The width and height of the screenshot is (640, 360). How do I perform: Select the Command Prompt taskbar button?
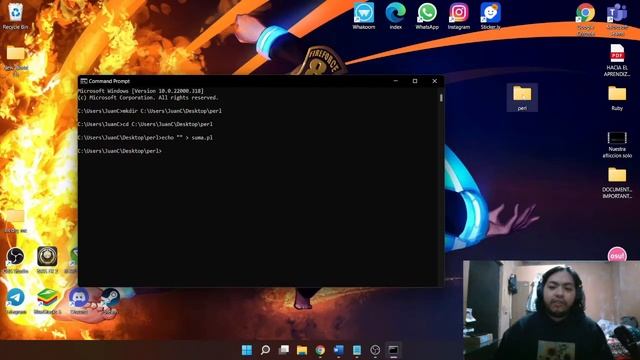pos(393,350)
